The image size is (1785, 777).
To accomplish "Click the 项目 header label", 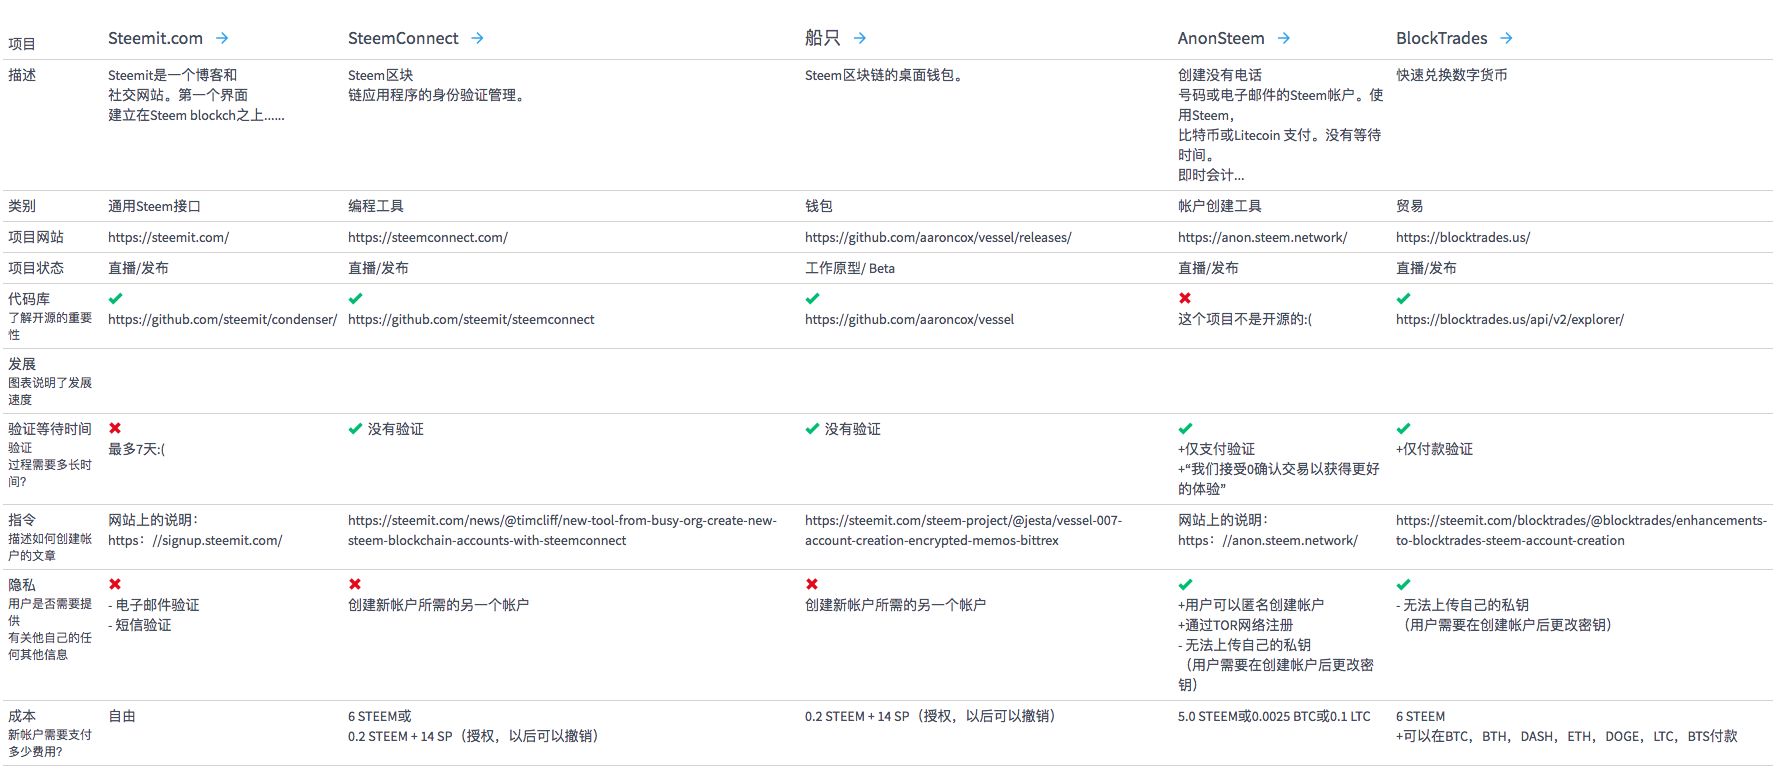I will point(22,44).
